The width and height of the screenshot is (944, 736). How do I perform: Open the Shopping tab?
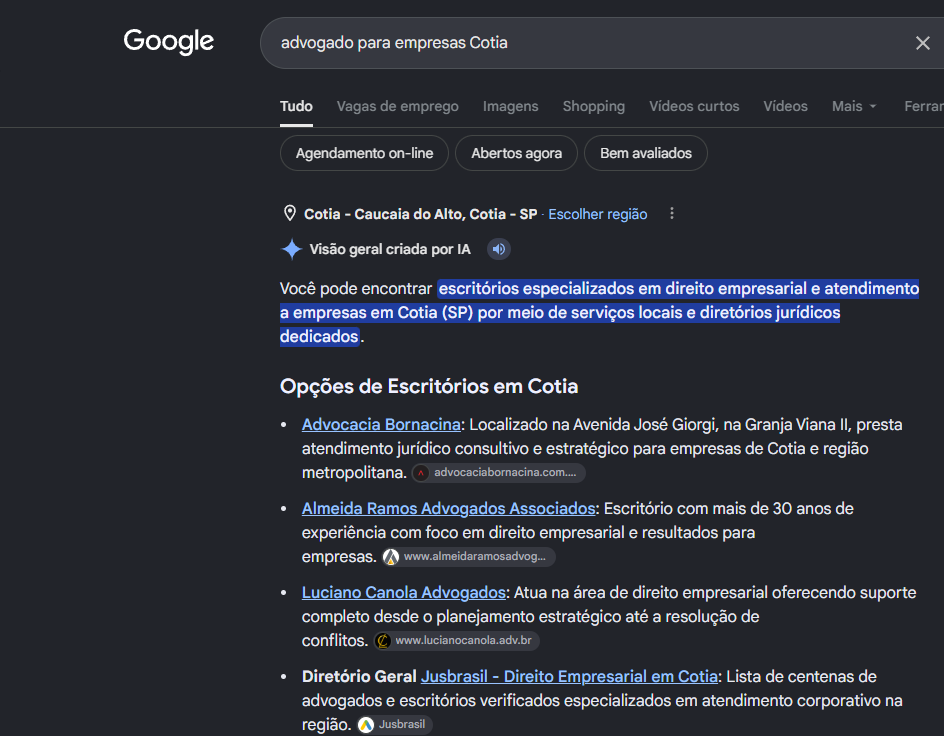594,107
